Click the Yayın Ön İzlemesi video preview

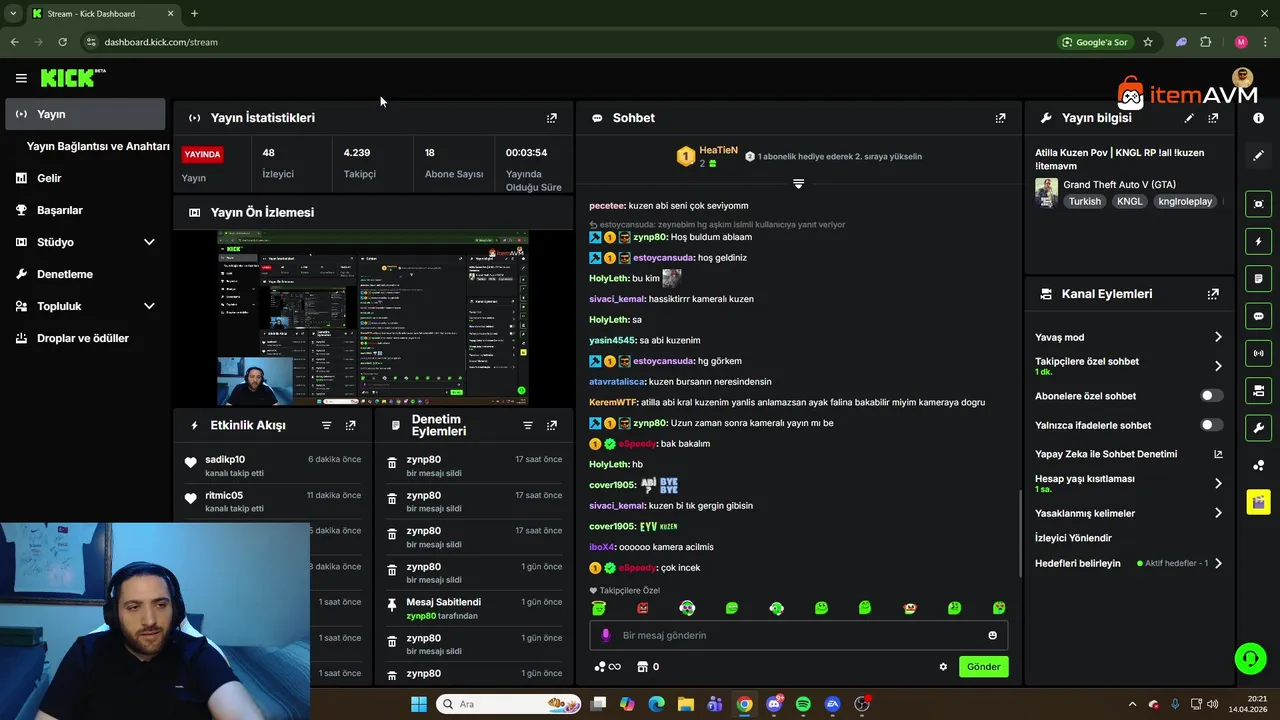(x=373, y=318)
